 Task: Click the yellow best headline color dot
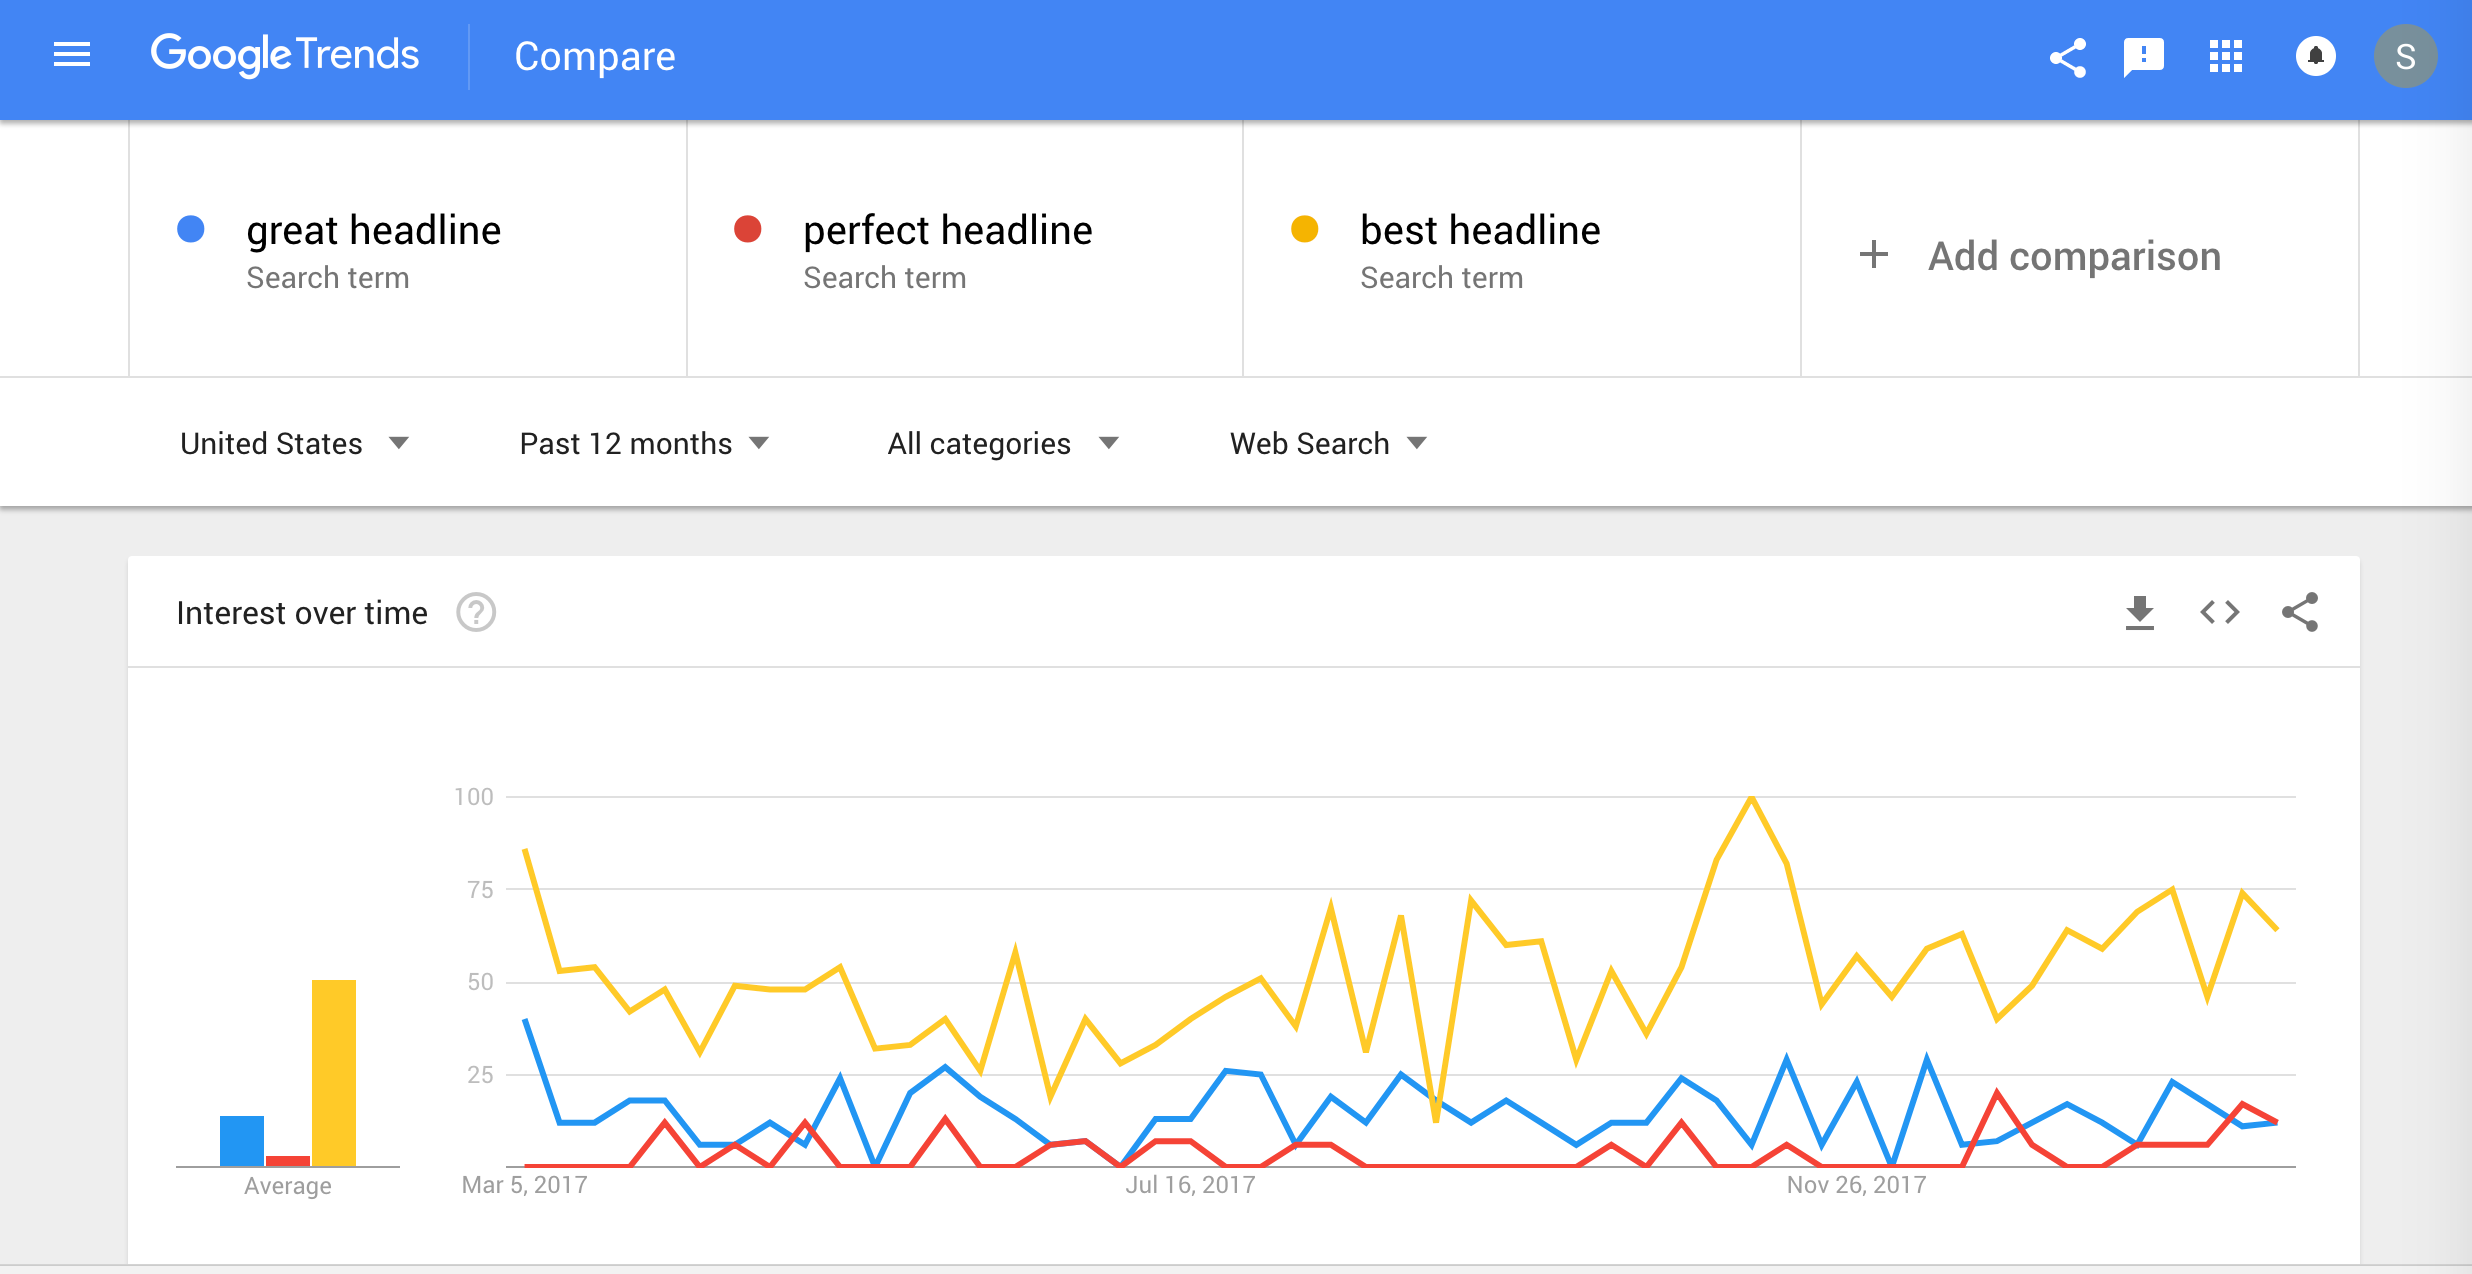coord(1304,229)
